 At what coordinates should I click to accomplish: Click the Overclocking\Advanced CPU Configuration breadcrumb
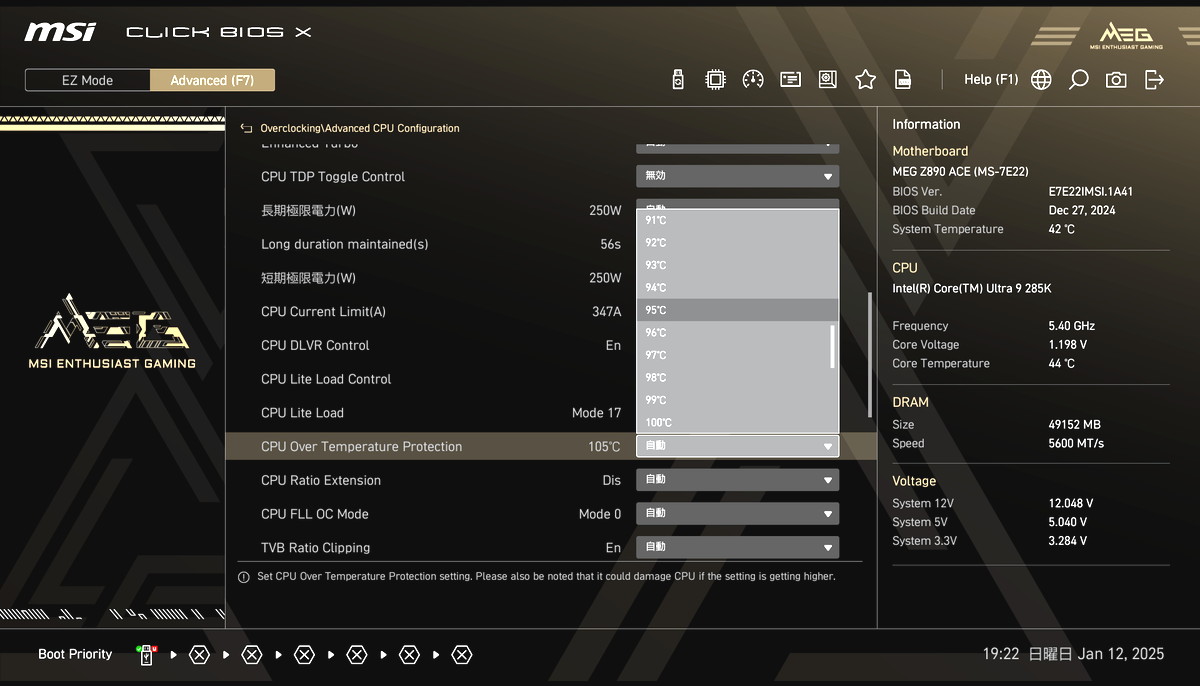360,128
